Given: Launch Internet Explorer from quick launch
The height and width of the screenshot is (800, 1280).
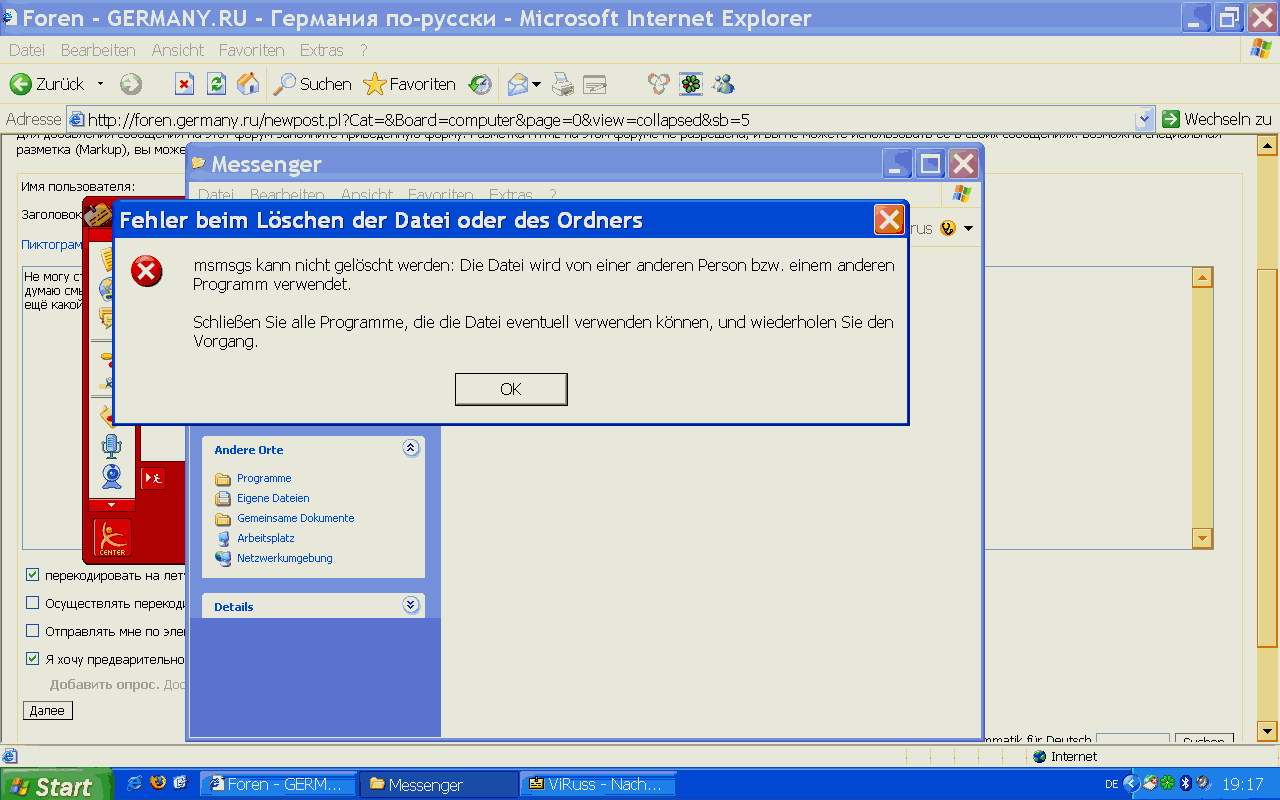Looking at the screenshot, I should pos(135,784).
